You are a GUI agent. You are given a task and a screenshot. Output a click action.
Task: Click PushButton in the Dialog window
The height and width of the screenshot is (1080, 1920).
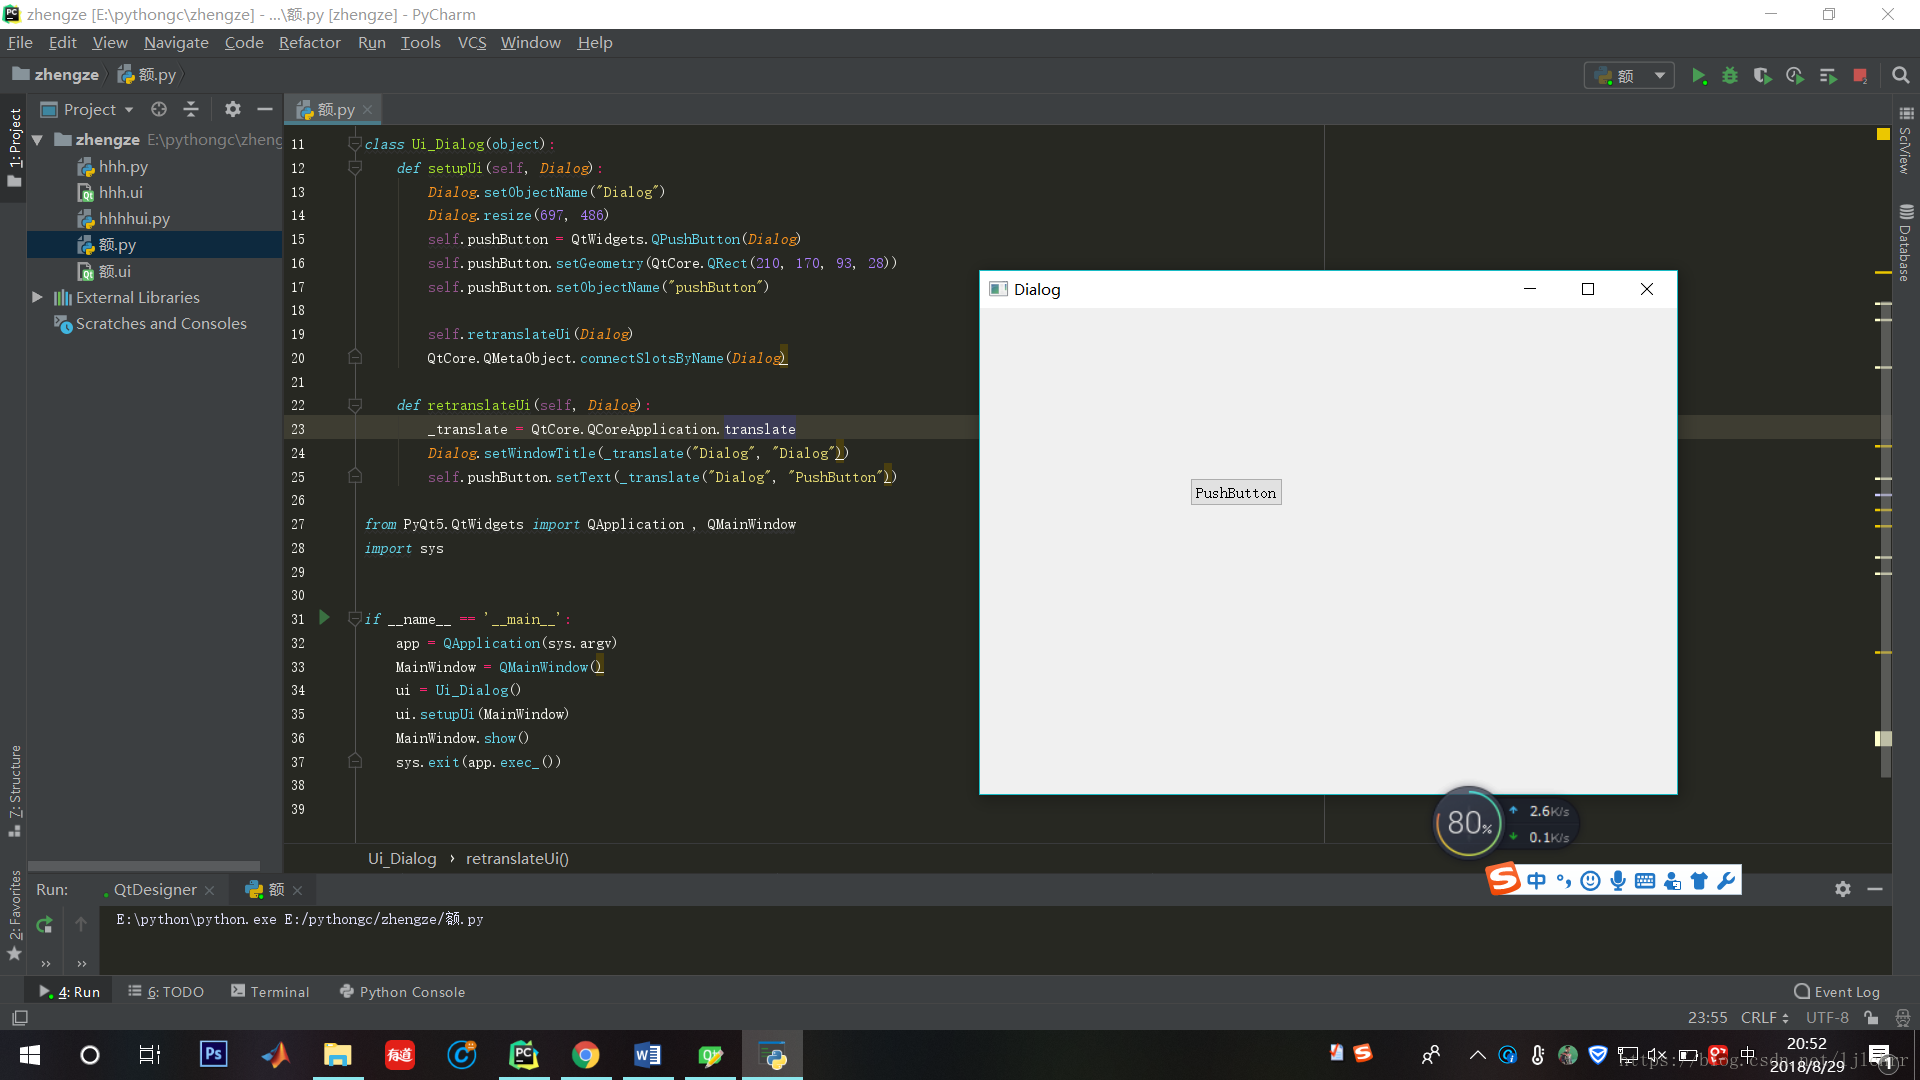pos(1235,493)
